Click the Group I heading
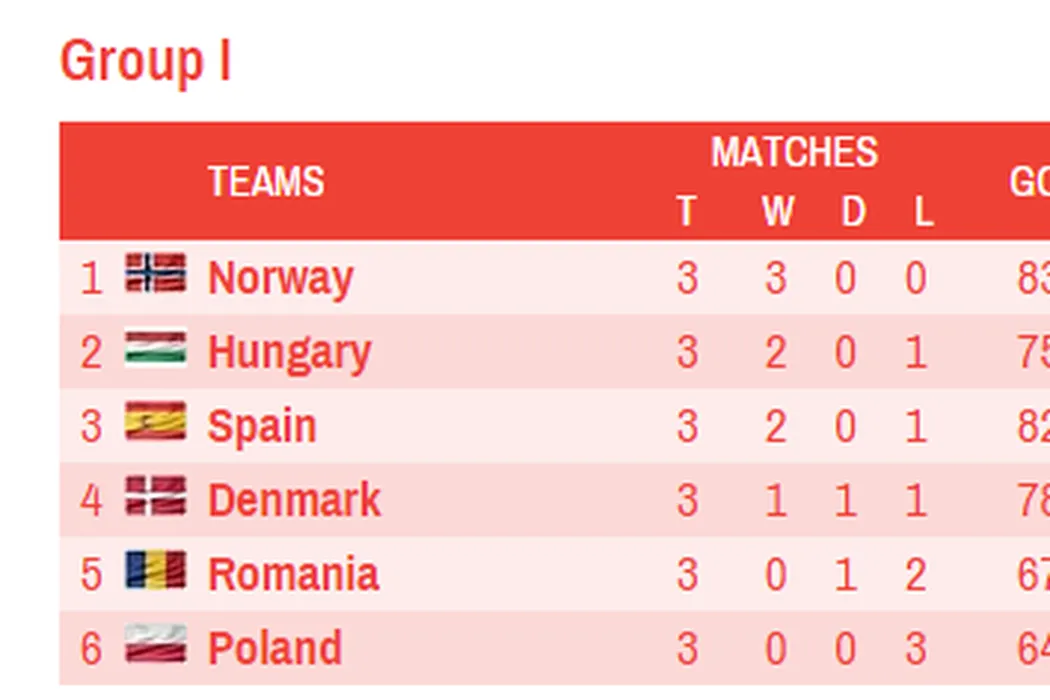 (146, 61)
